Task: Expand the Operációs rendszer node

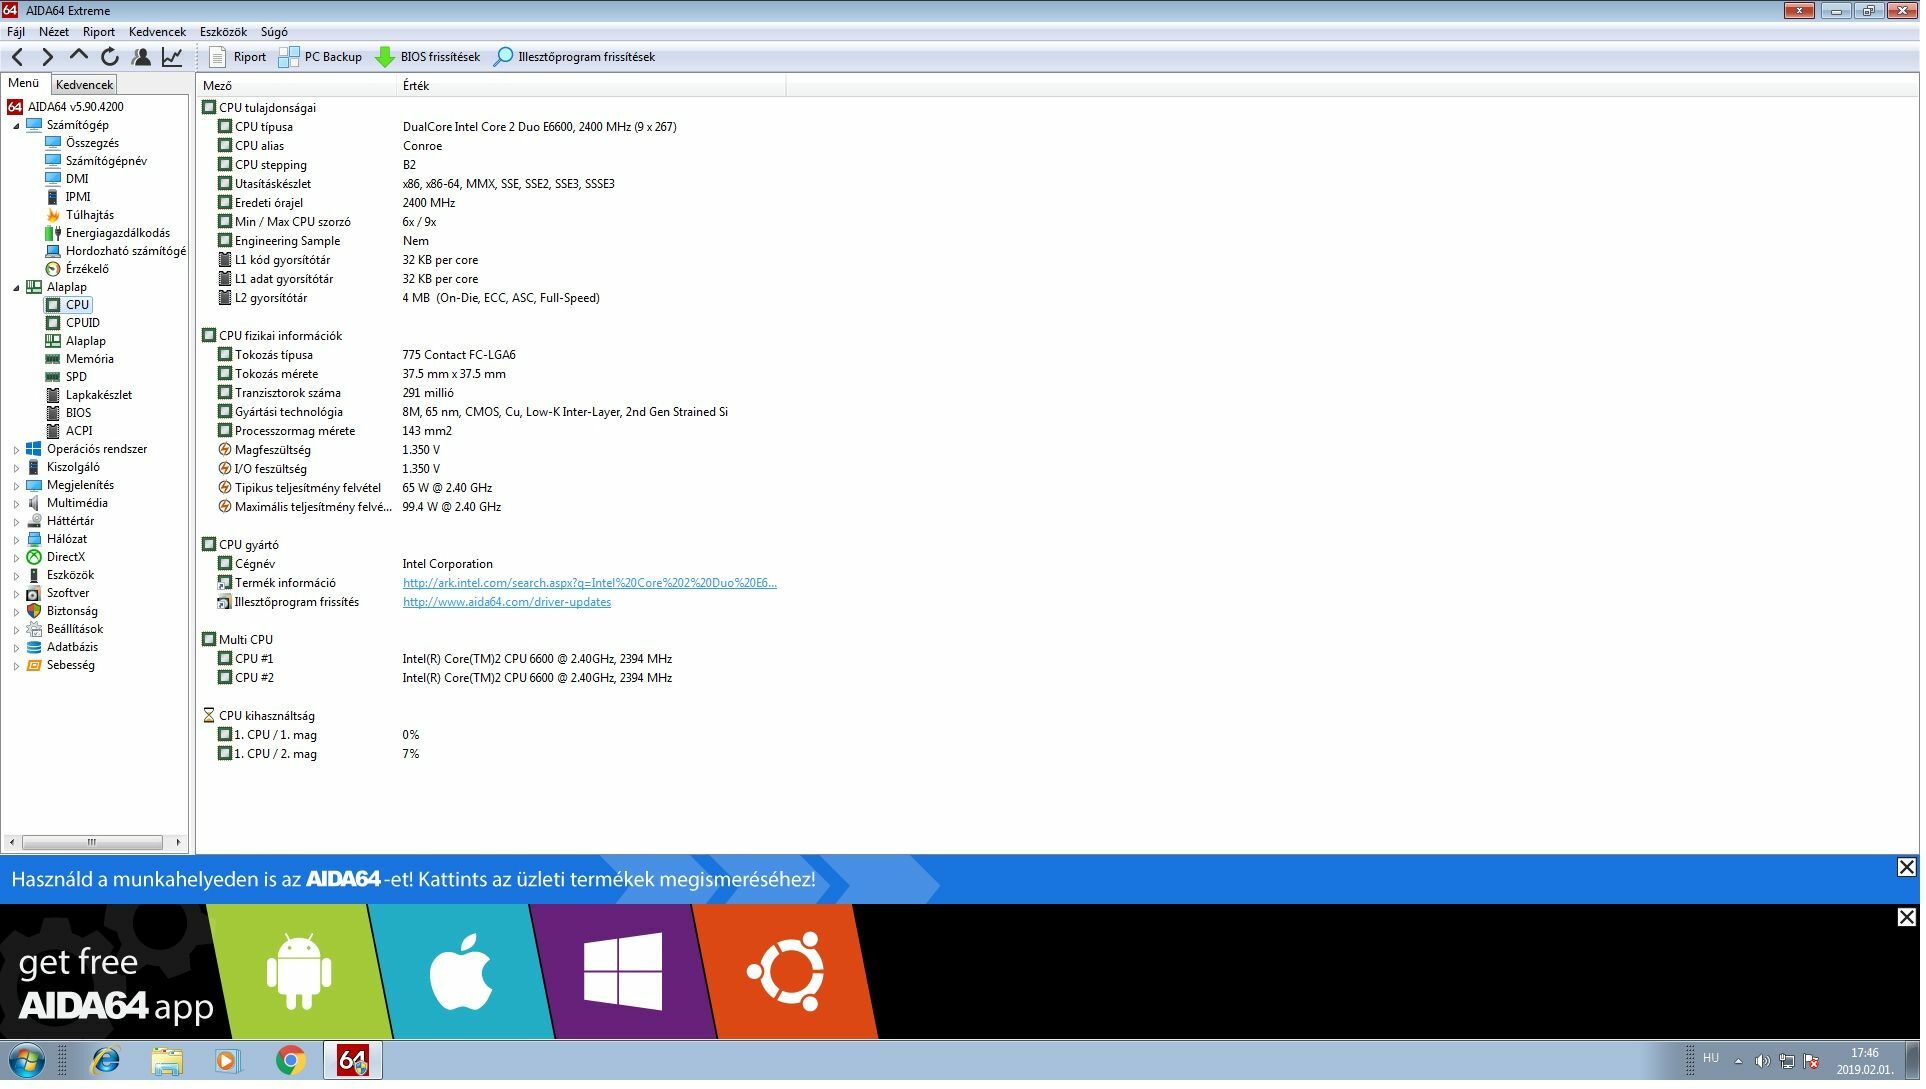Action: tap(16, 450)
